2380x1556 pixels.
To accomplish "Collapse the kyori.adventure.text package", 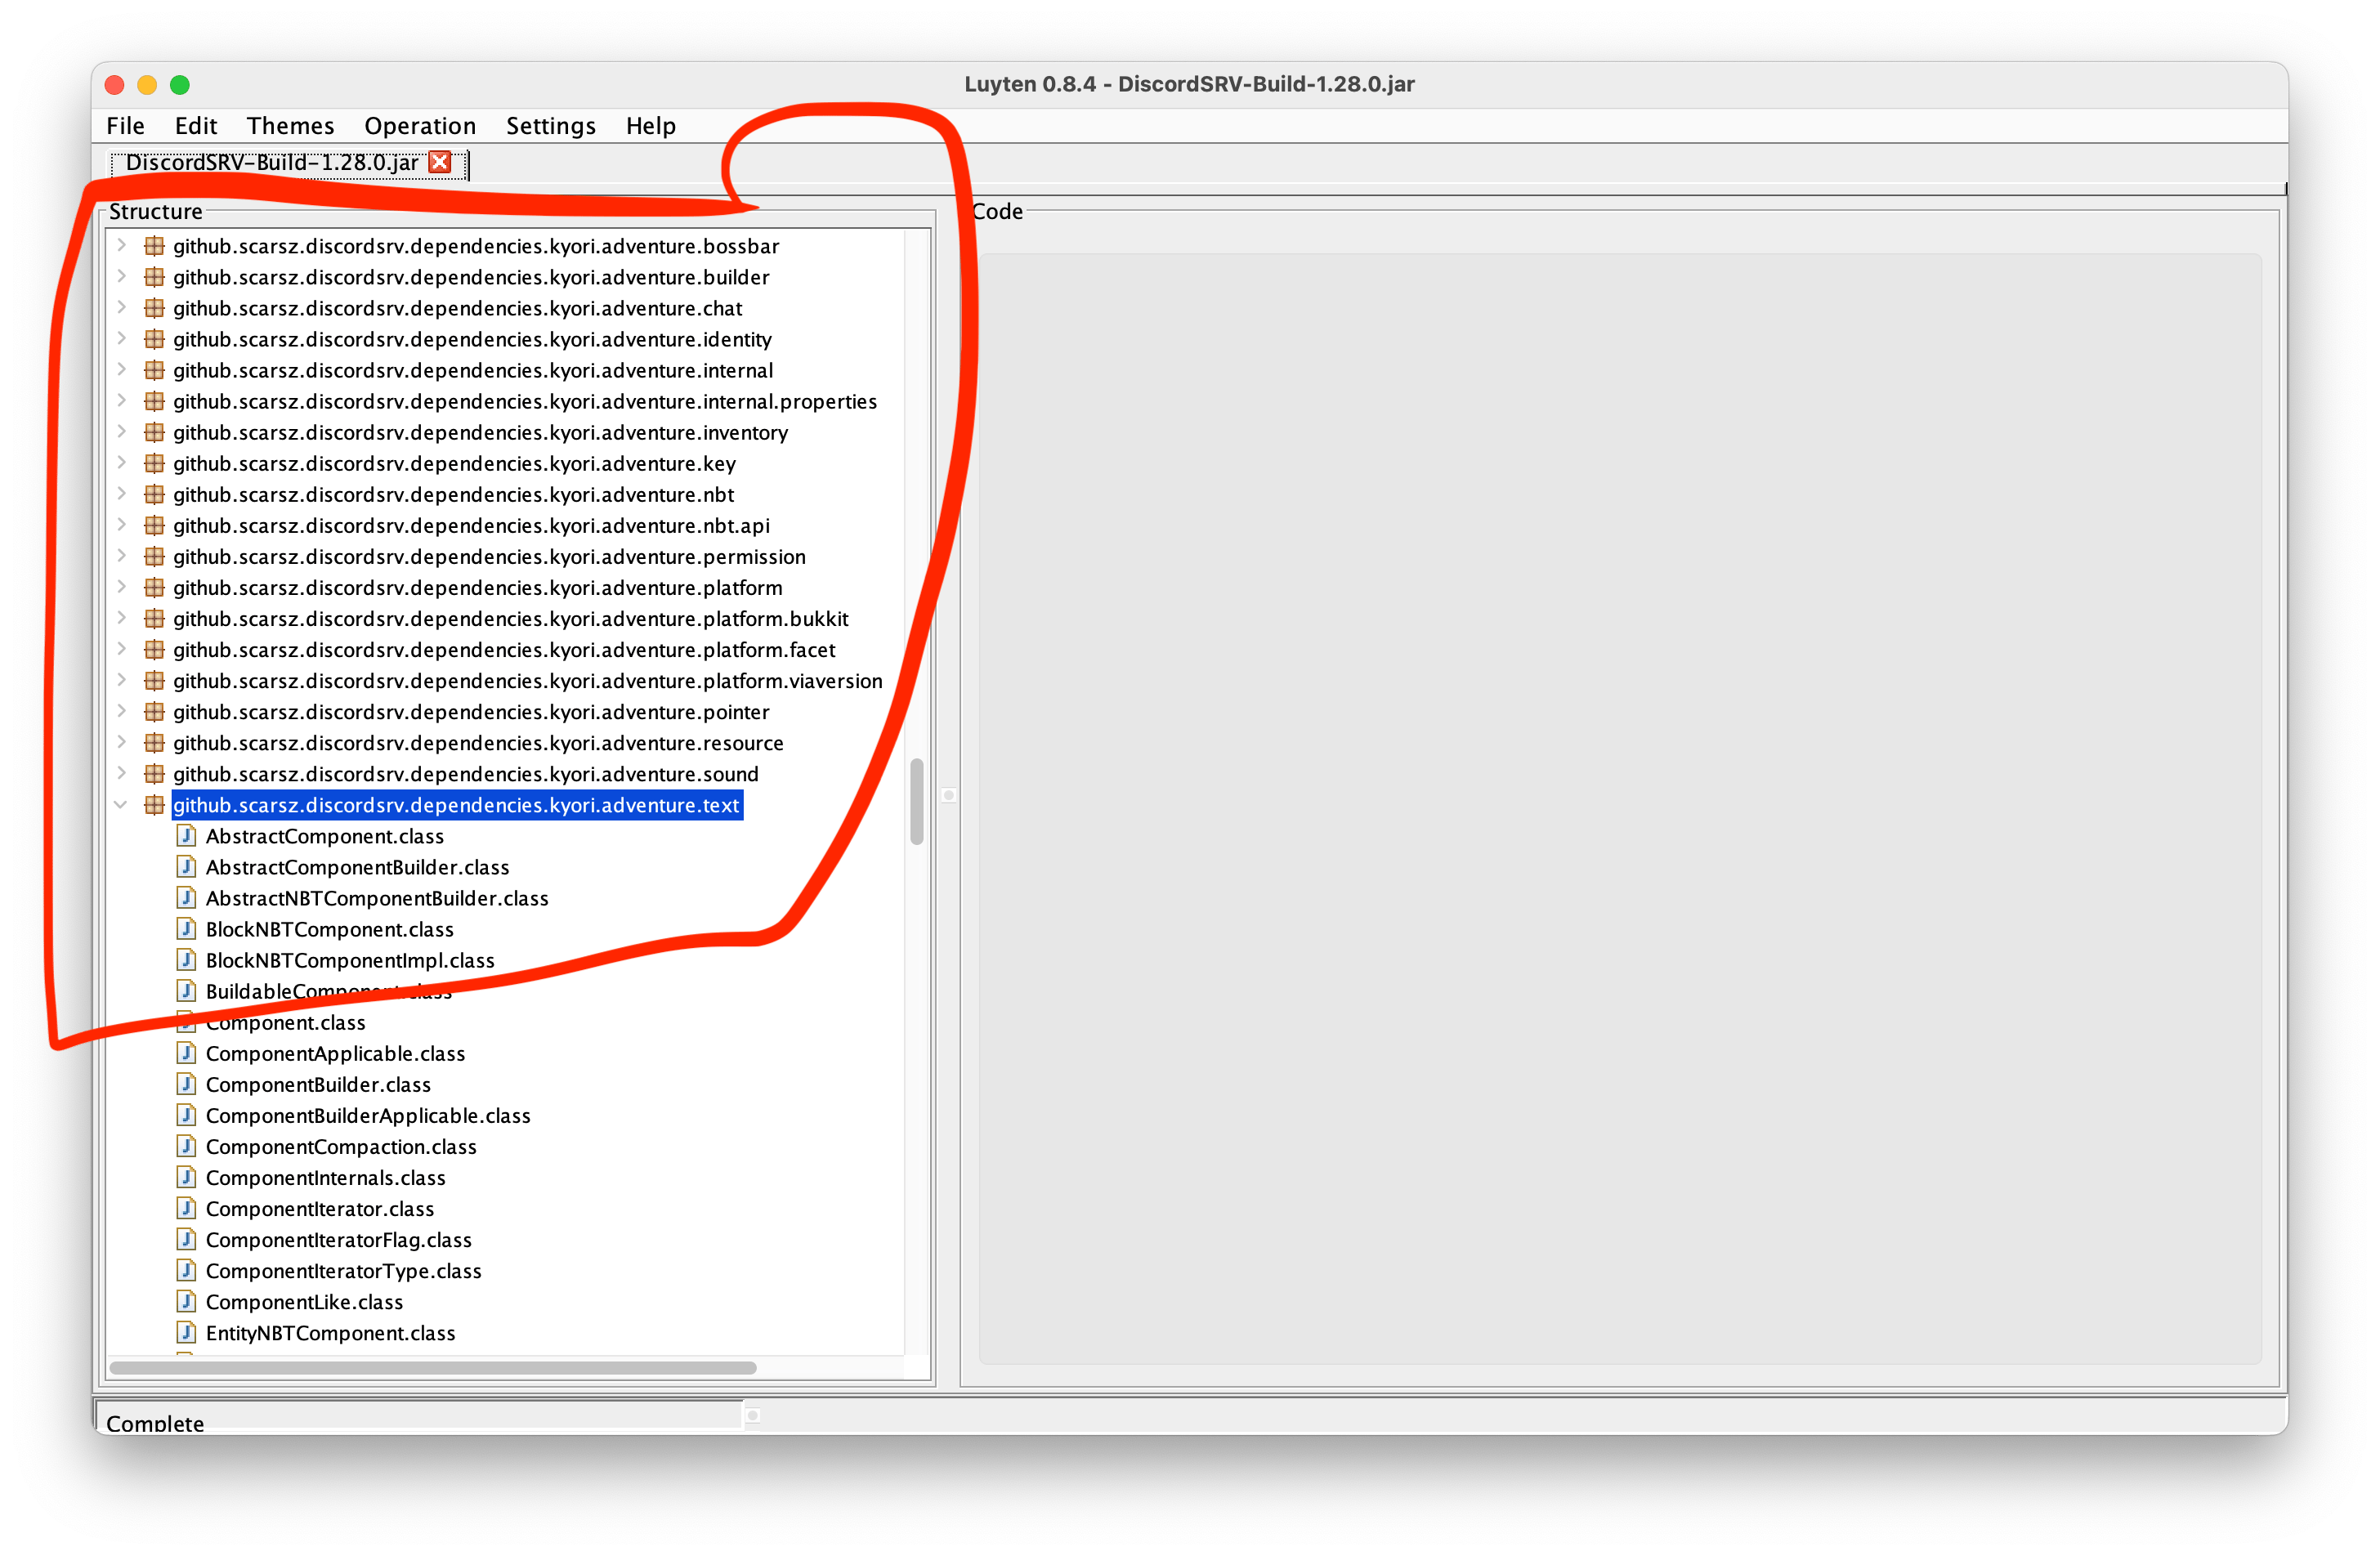I will [x=121, y=804].
